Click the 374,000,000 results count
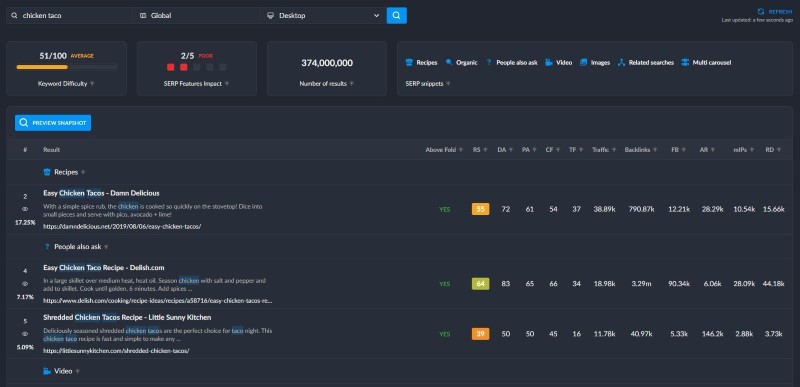The height and width of the screenshot is (387, 800). point(327,63)
